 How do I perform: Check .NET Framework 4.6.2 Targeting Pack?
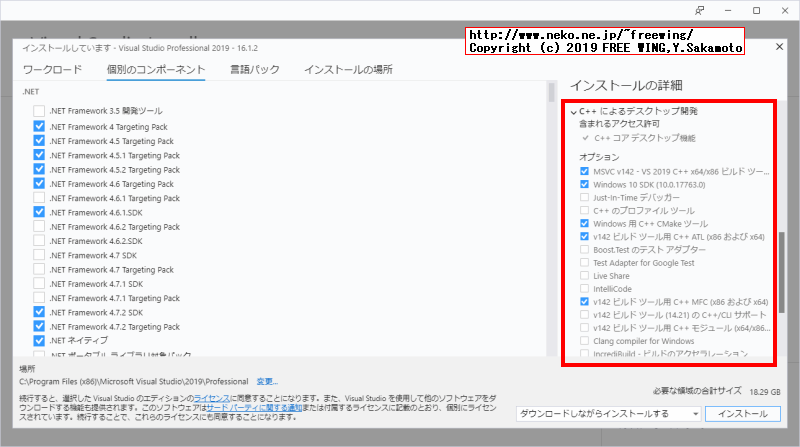(39, 226)
